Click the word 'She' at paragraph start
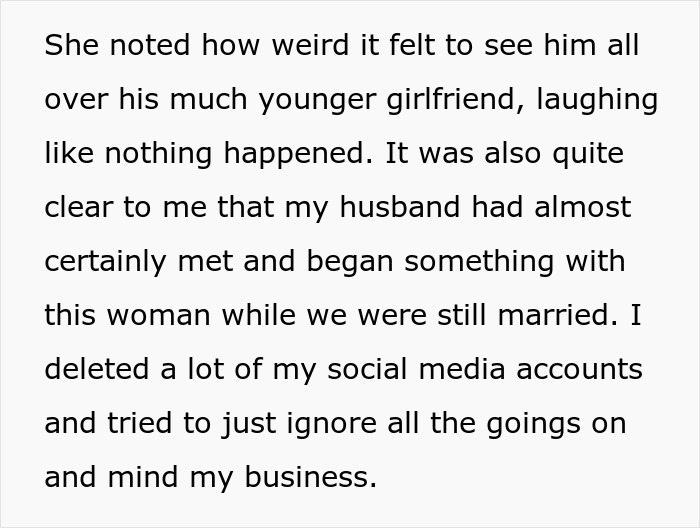The image size is (700, 528). coord(69,46)
